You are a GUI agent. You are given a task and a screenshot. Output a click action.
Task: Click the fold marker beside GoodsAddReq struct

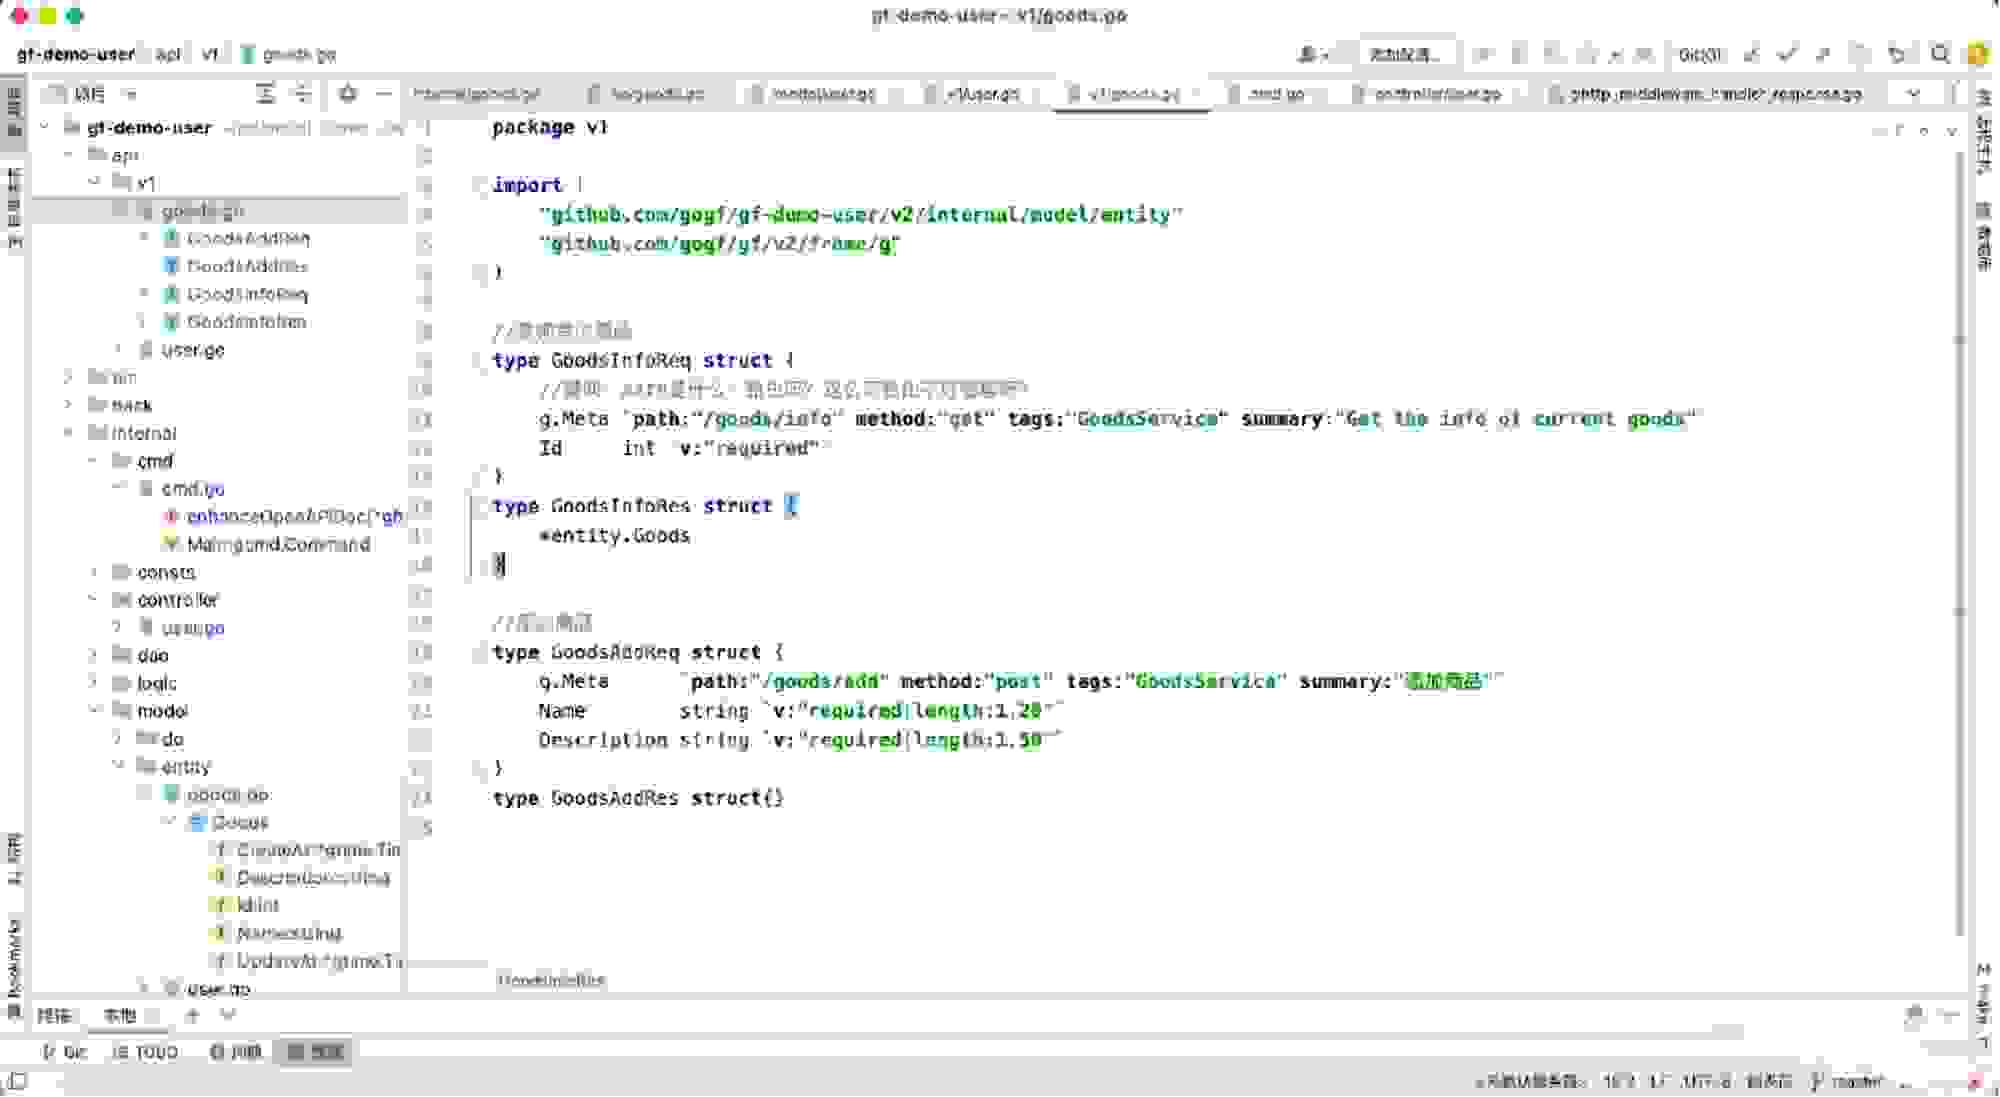pyautogui.click(x=477, y=652)
